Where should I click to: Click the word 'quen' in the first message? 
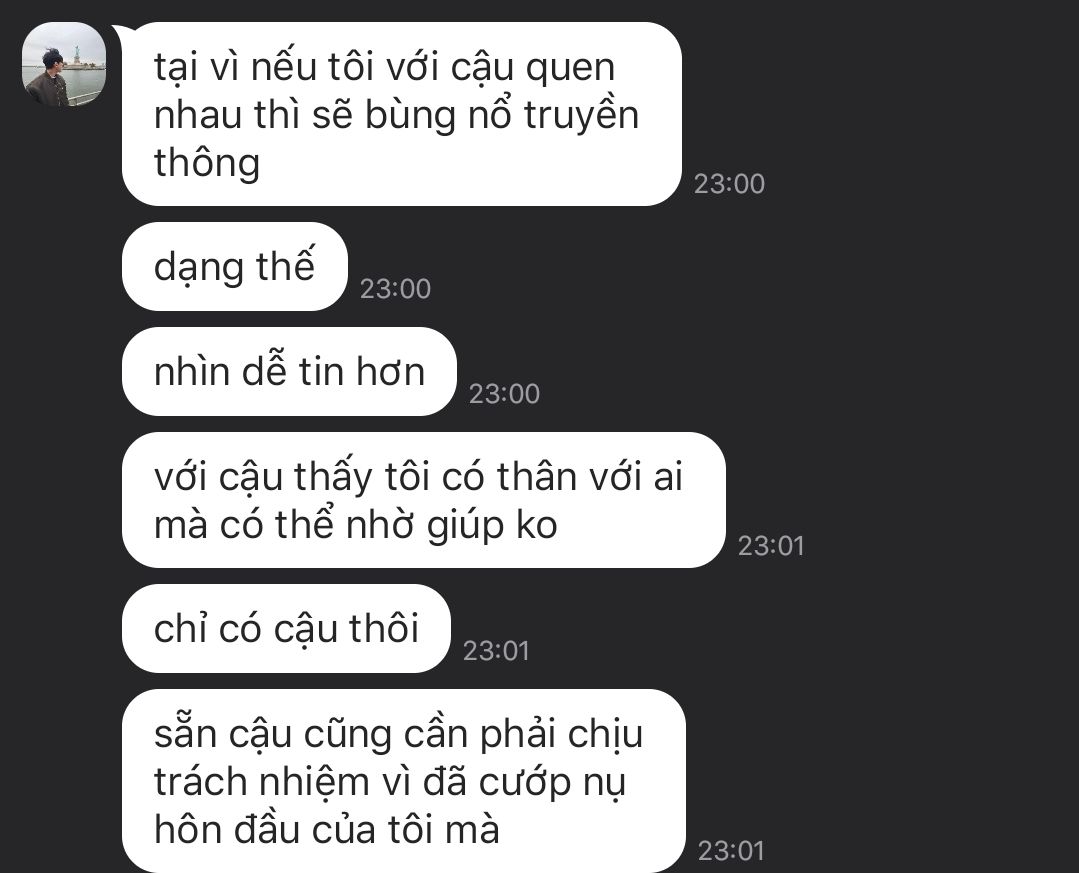point(570,68)
